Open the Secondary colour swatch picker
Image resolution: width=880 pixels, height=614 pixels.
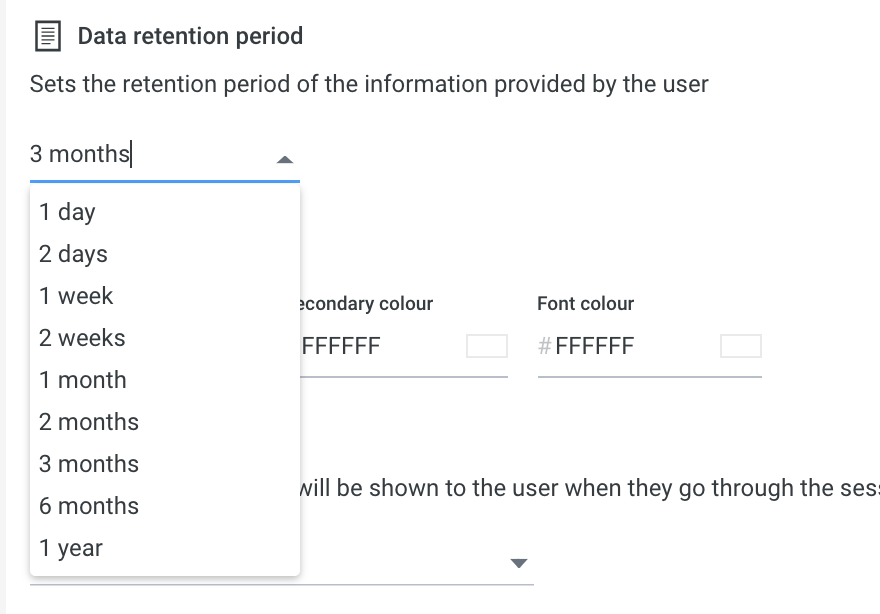(487, 346)
